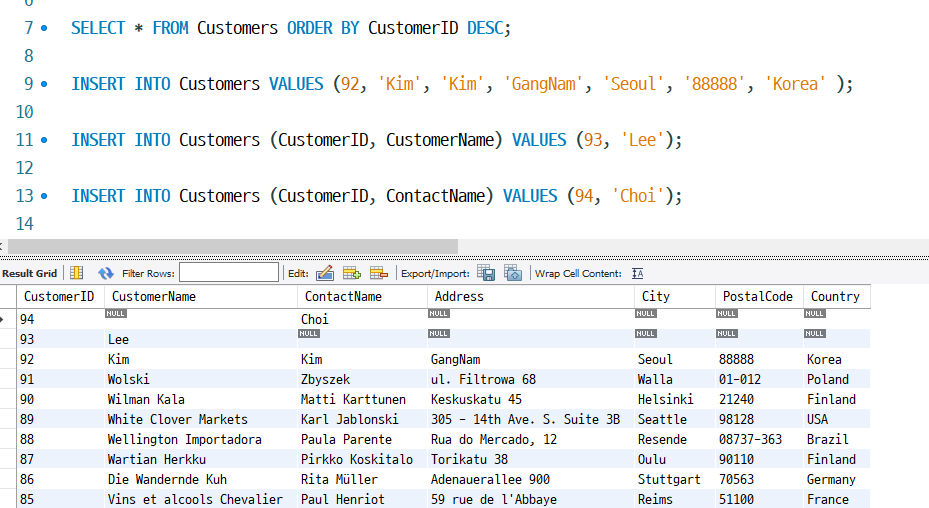Click the NULL CustomerName cell in row 94
This screenshot has width=929, height=508.
pyautogui.click(x=200, y=319)
